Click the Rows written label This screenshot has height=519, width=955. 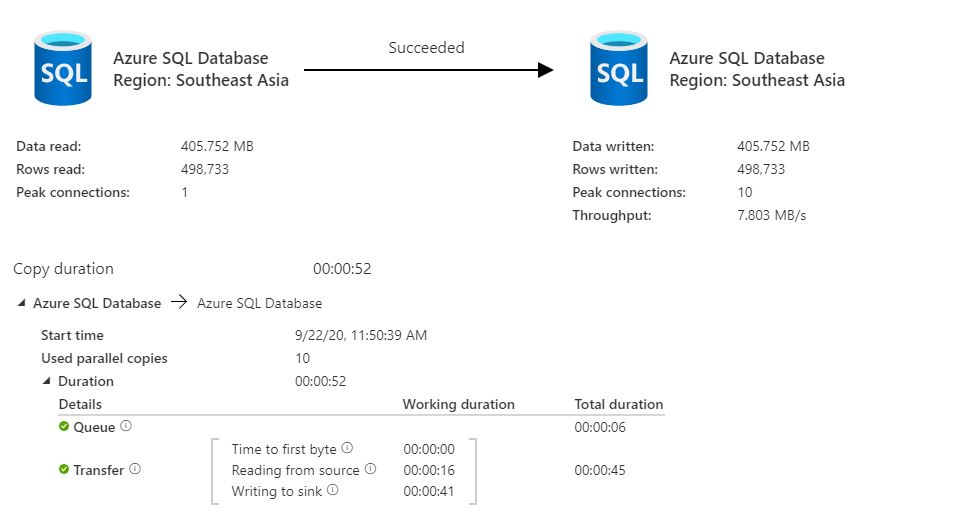(615, 169)
